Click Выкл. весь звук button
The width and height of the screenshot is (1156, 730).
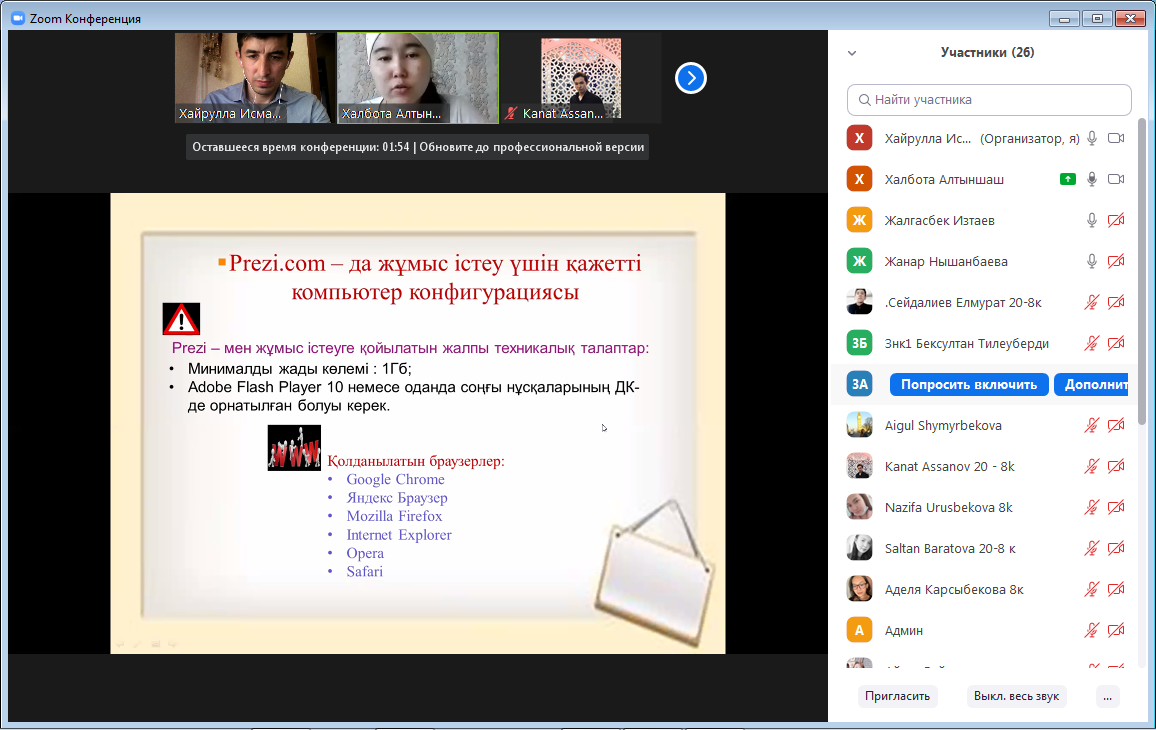1016,696
